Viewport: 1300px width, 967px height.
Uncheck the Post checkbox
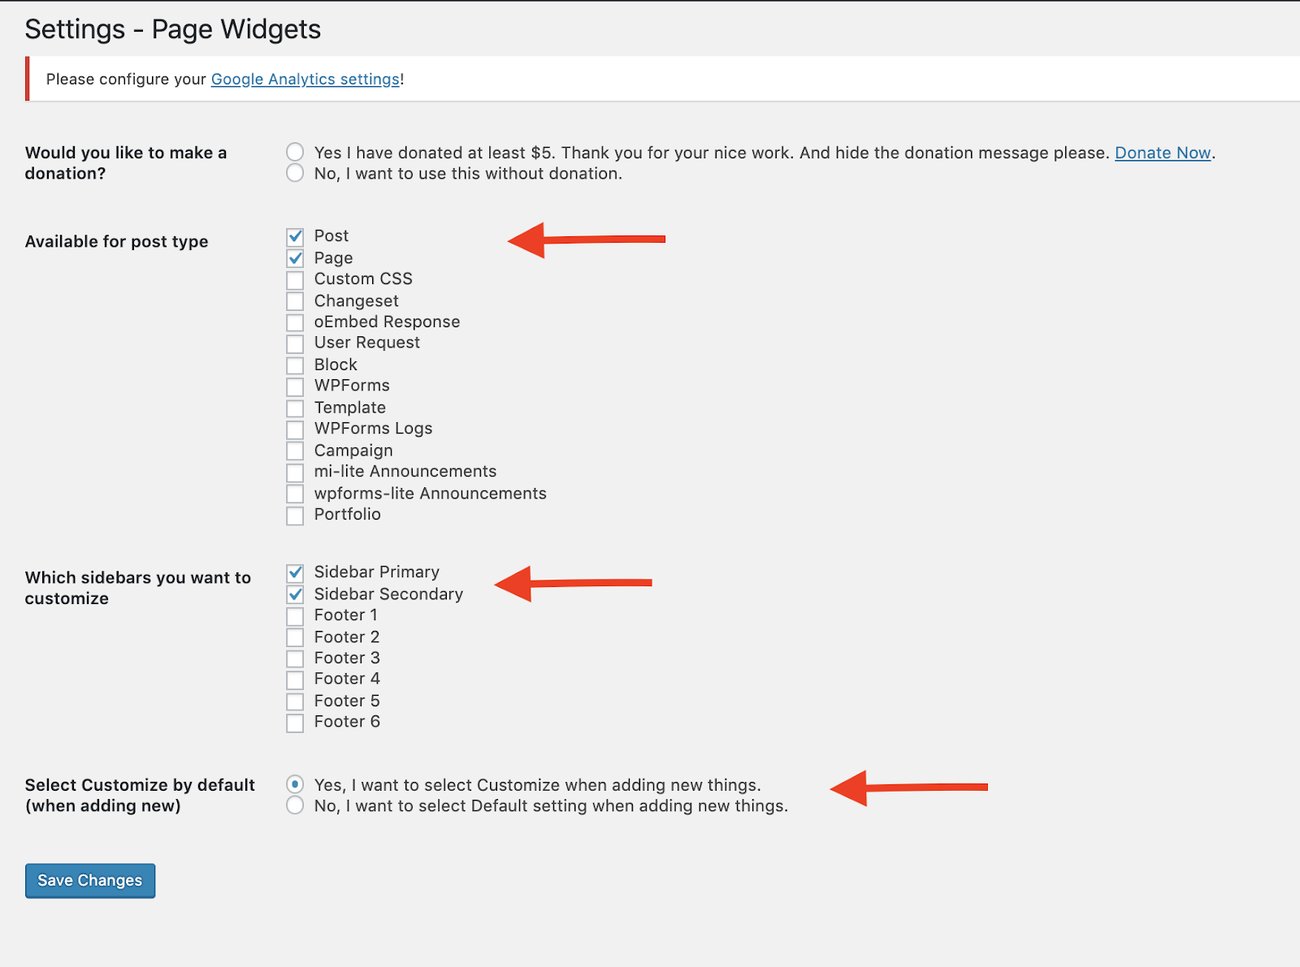(x=295, y=236)
